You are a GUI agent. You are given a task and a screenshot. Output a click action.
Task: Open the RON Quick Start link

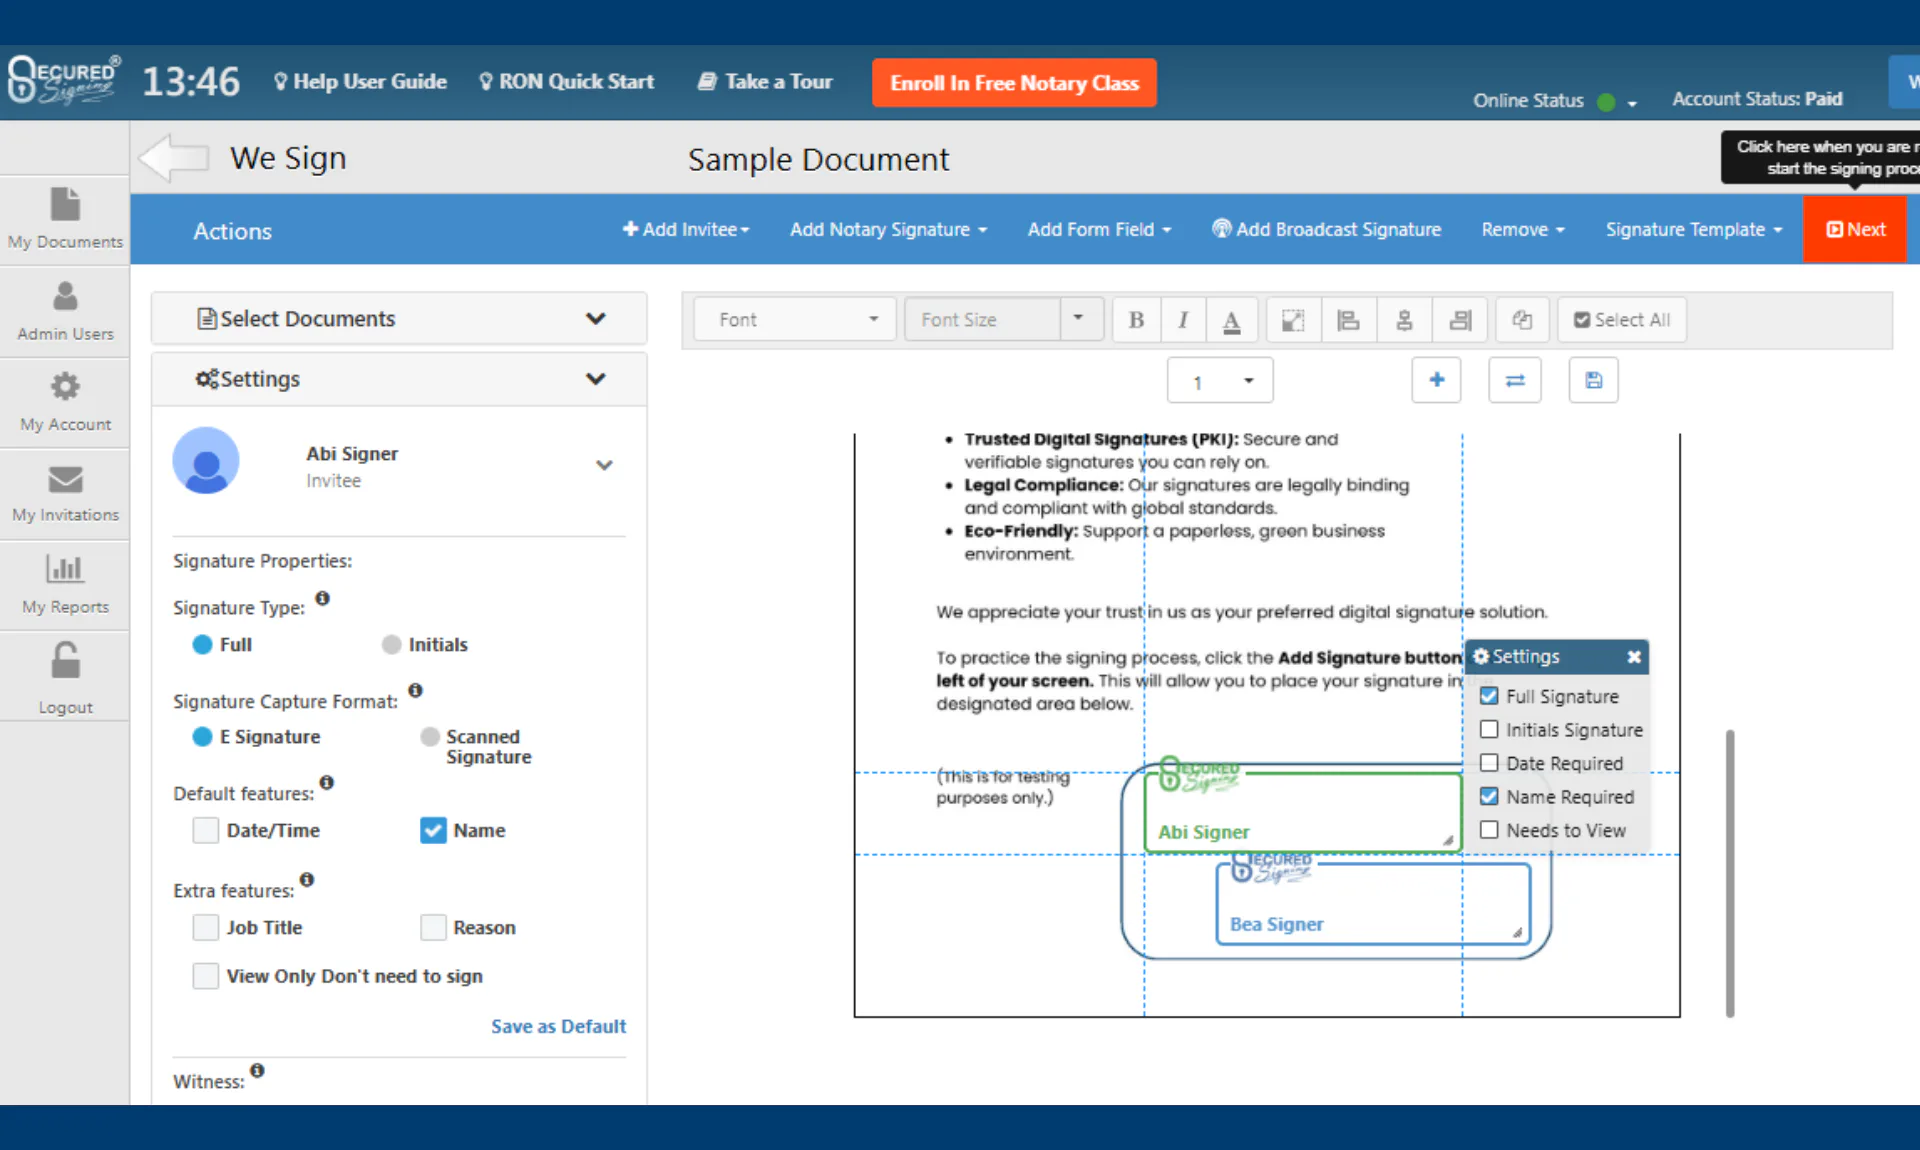pyautogui.click(x=566, y=82)
